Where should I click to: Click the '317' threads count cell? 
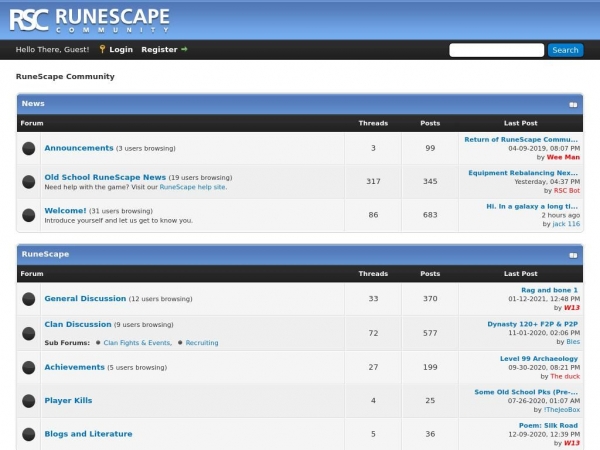[x=373, y=181]
